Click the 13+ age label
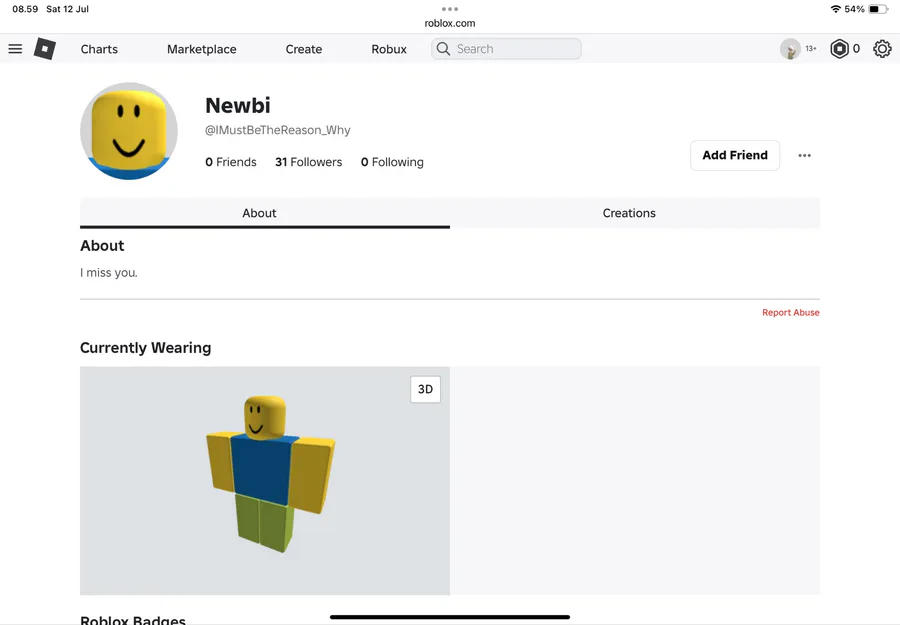 click(810, 49)
